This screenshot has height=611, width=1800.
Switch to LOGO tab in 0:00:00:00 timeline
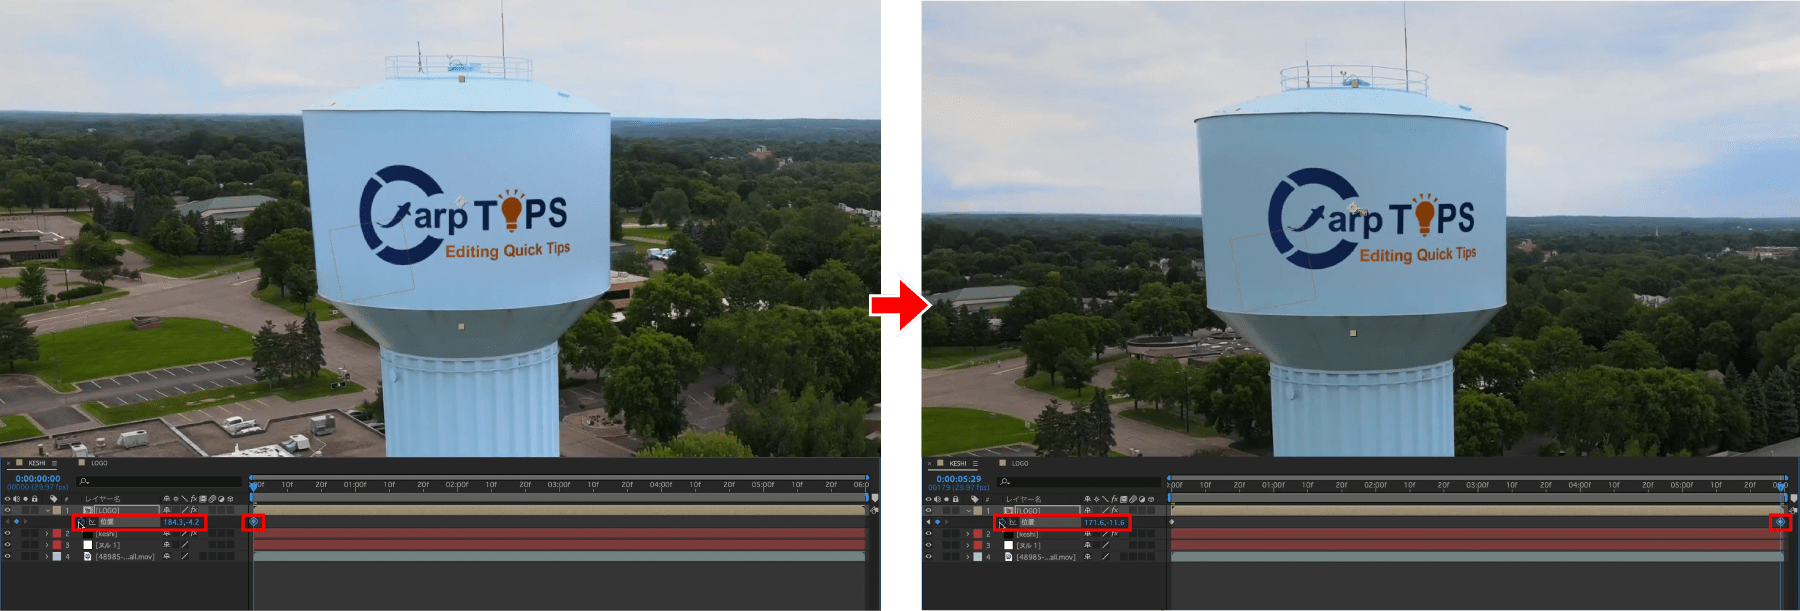(99, 463)
